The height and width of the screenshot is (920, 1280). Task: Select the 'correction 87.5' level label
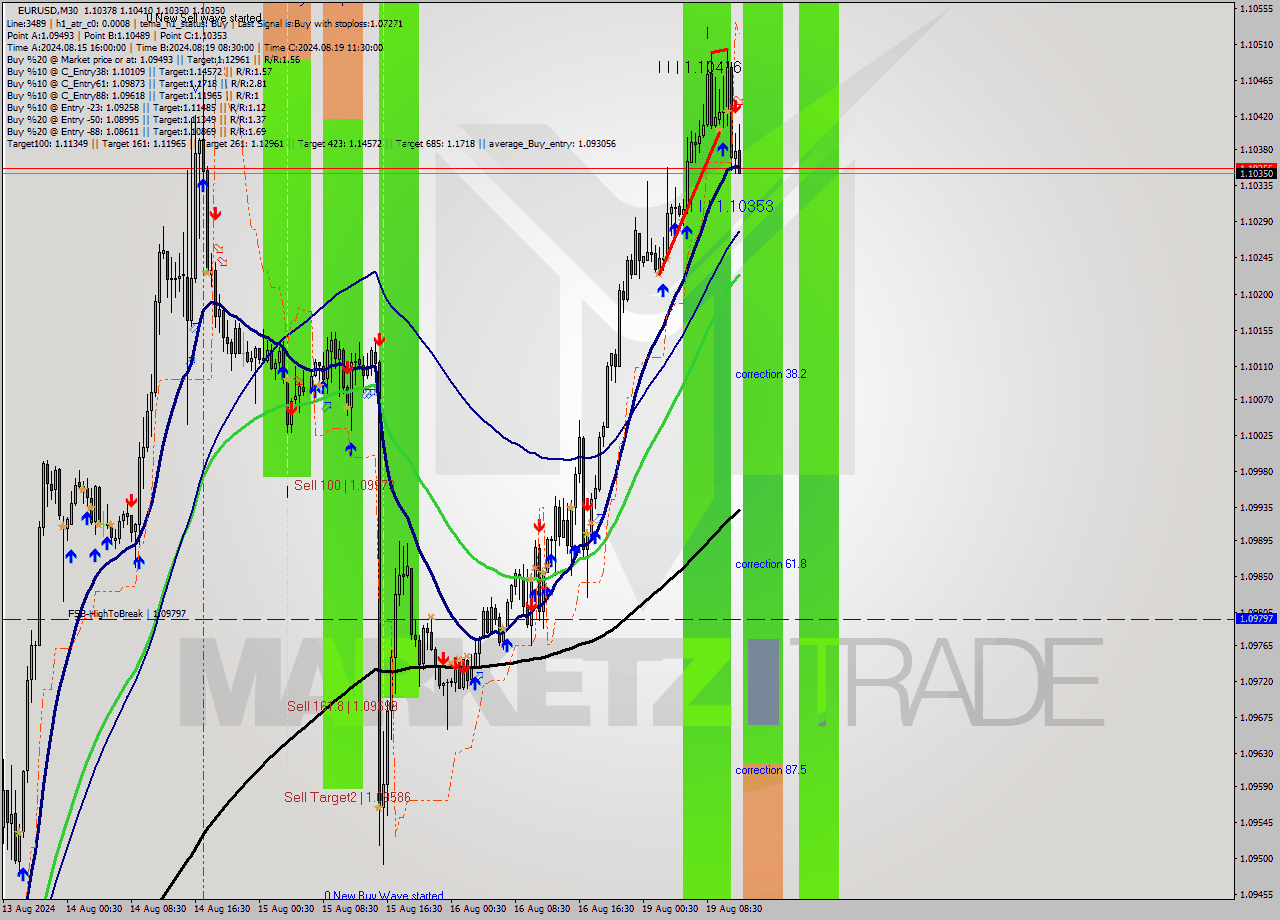click(x=771, y=770)
